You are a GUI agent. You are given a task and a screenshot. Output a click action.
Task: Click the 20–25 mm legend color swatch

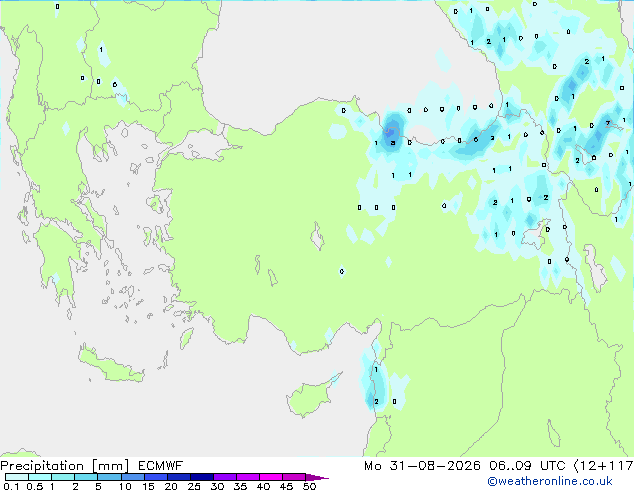click(178, 477)
